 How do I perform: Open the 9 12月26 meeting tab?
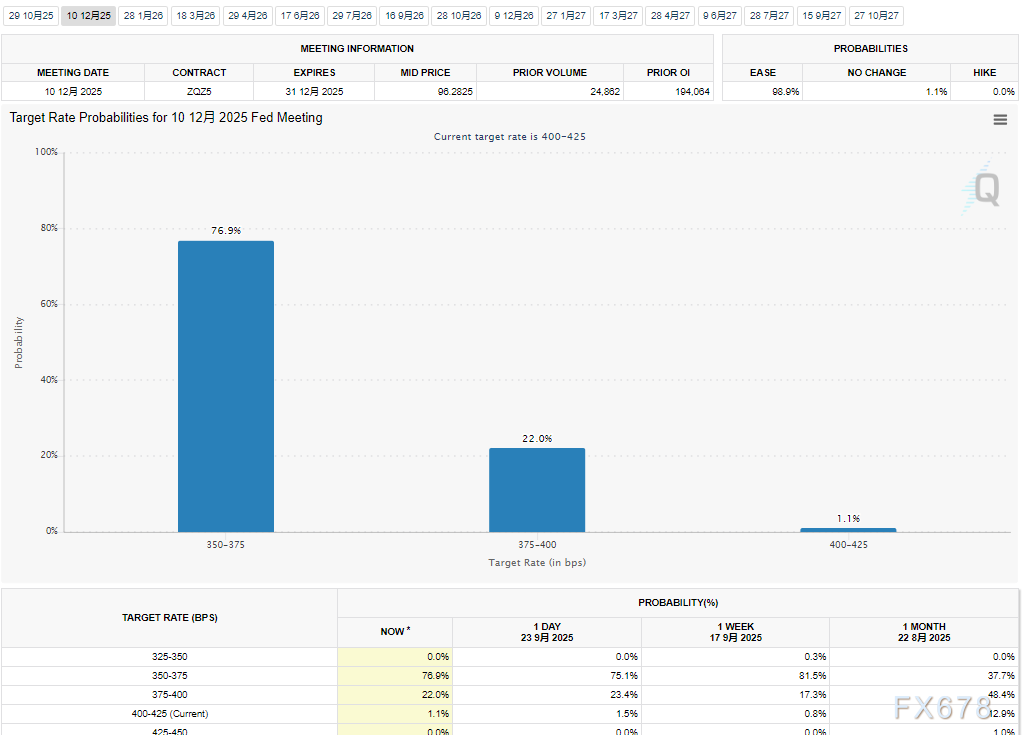(514, 16)
